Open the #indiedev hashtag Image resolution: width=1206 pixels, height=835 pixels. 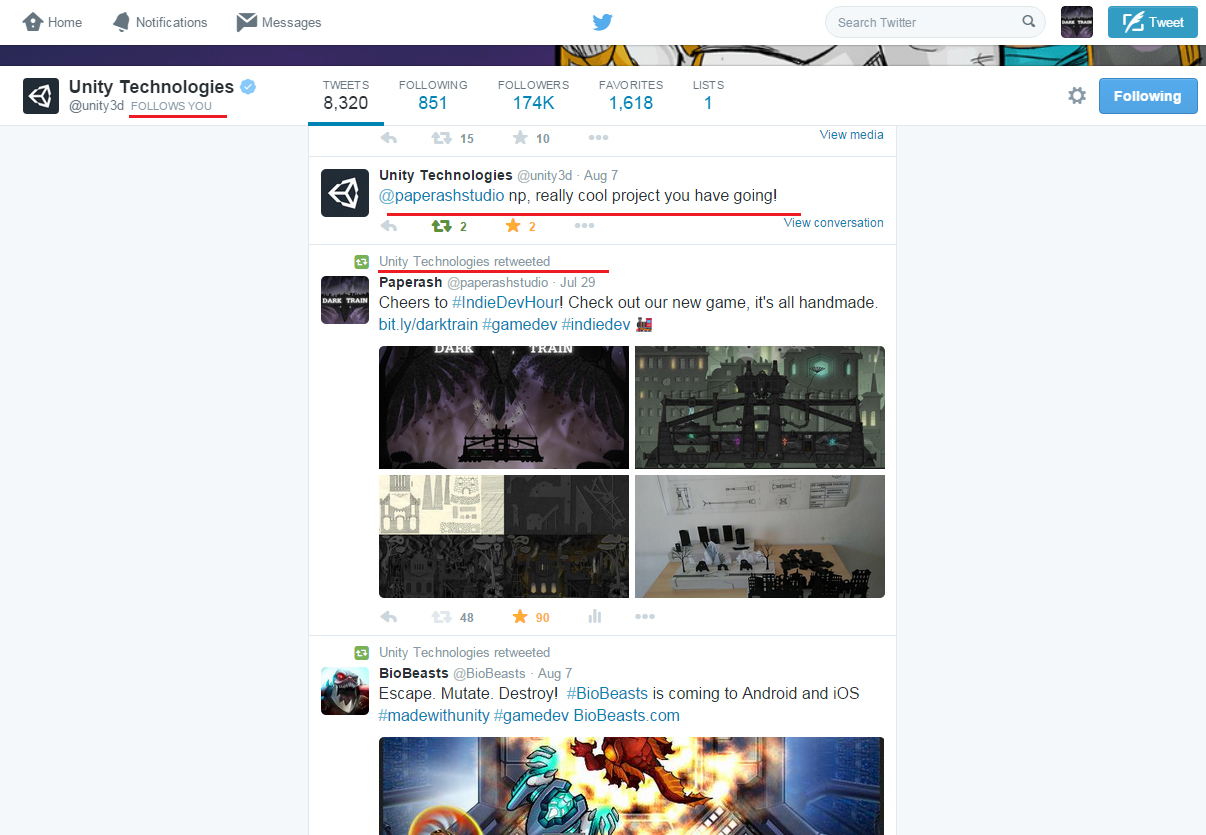coord(596,325)
